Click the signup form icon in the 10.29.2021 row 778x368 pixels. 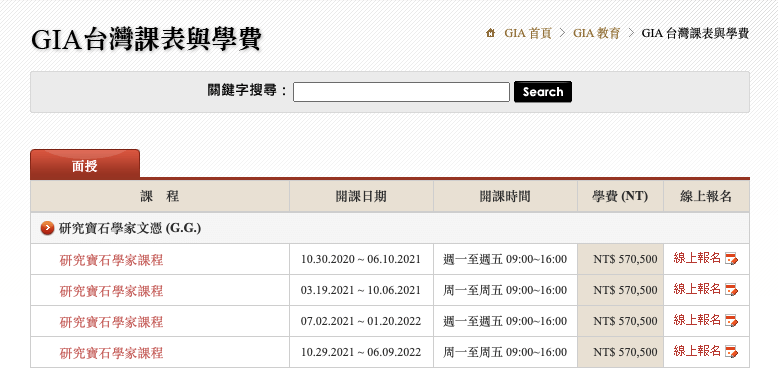[x=731, y=352]
